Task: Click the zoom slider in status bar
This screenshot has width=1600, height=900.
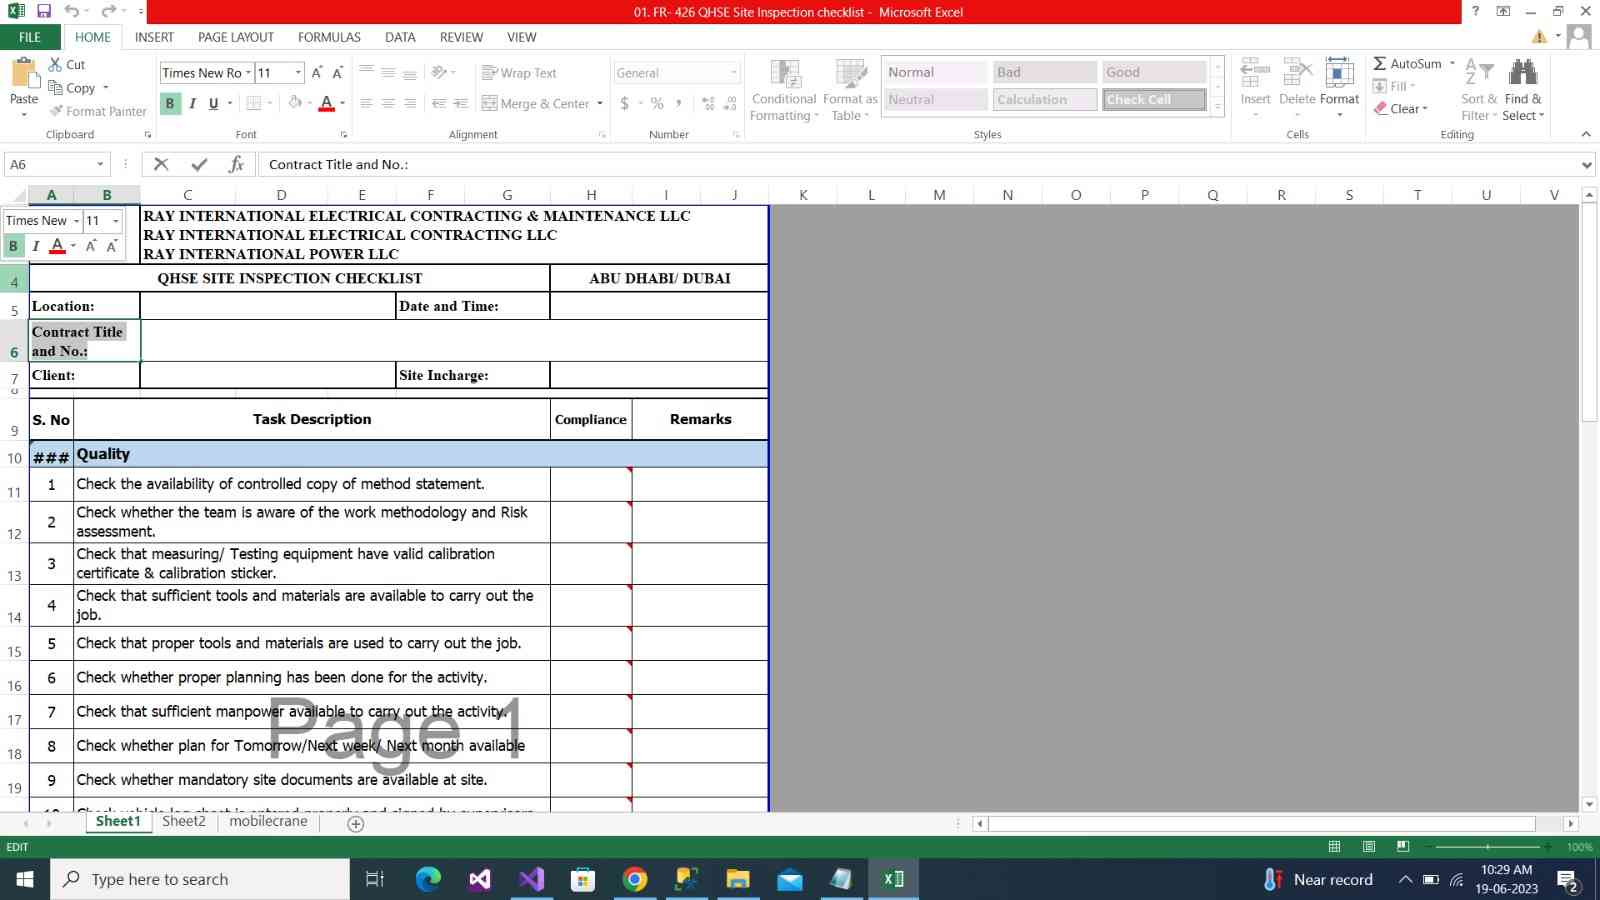Action: click(1487, 847)
